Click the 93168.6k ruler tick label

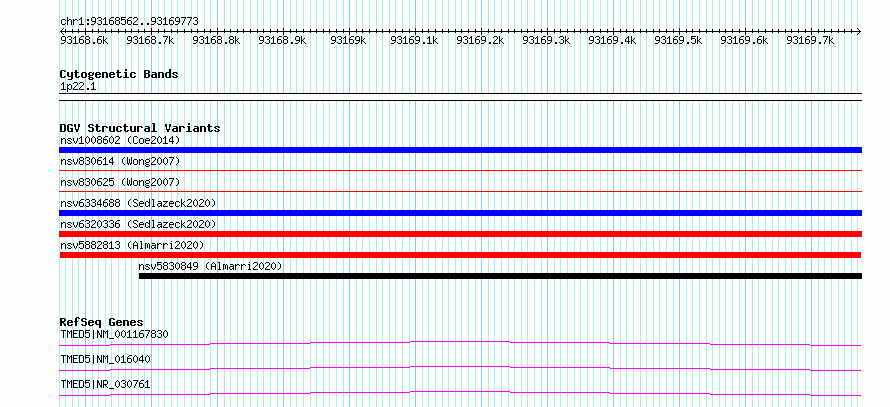pyautogui.click(x=85, y=40)
